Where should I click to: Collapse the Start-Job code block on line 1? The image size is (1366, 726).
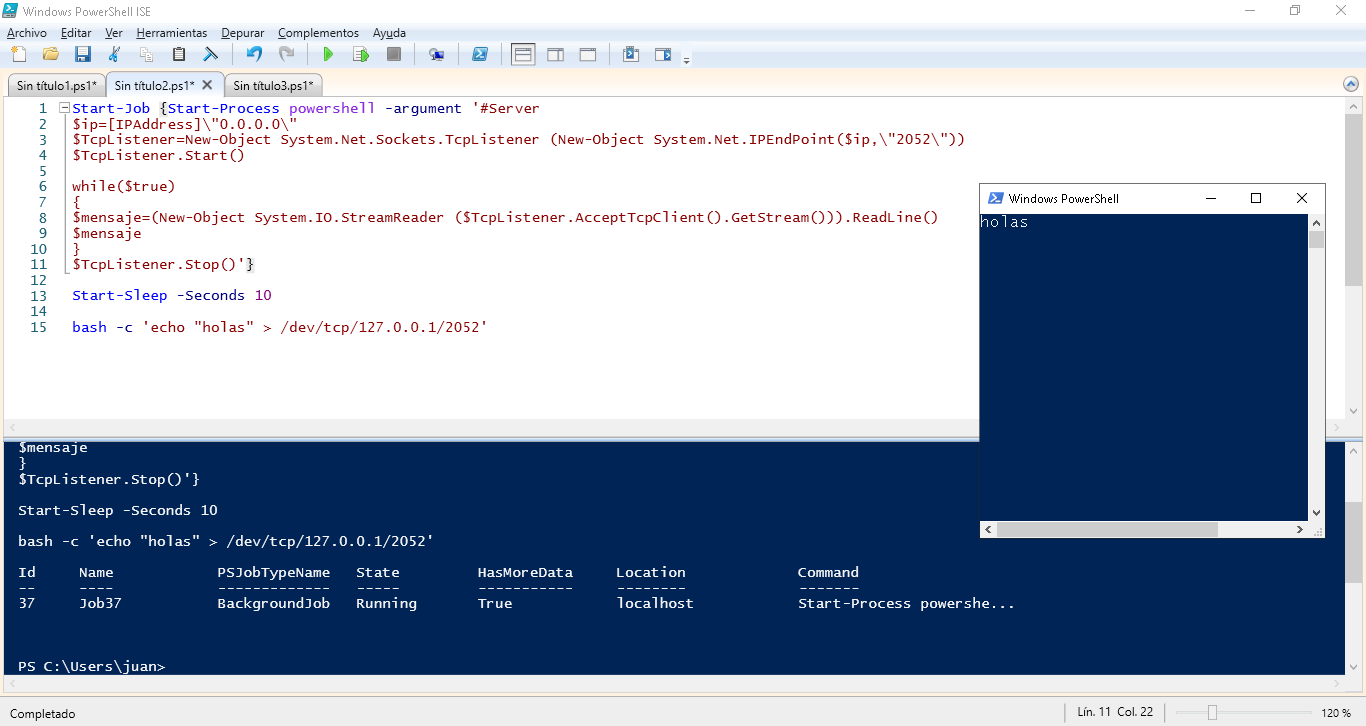coord(64,108)
